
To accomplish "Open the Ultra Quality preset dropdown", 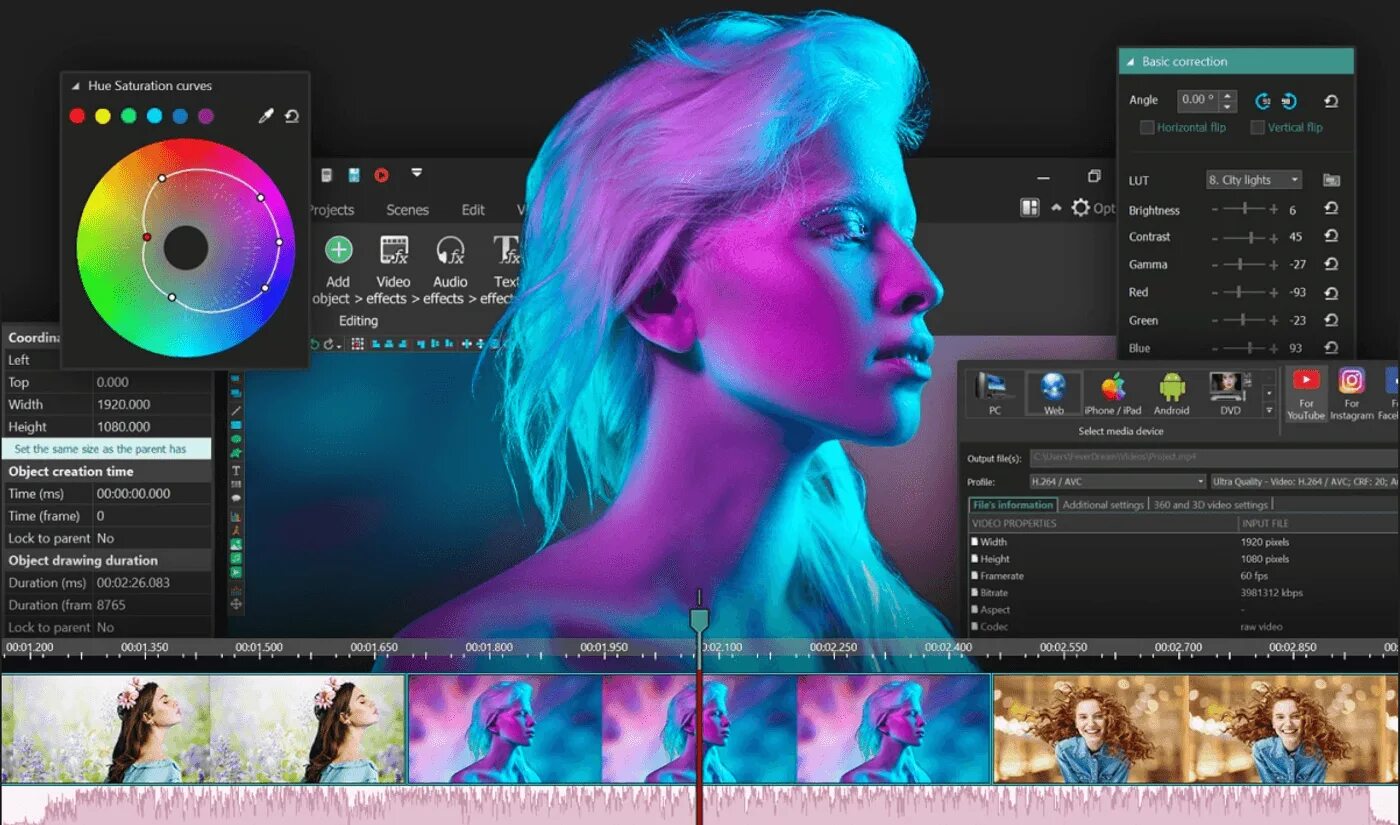I will pyautogui.click(x=1305, y=482).
